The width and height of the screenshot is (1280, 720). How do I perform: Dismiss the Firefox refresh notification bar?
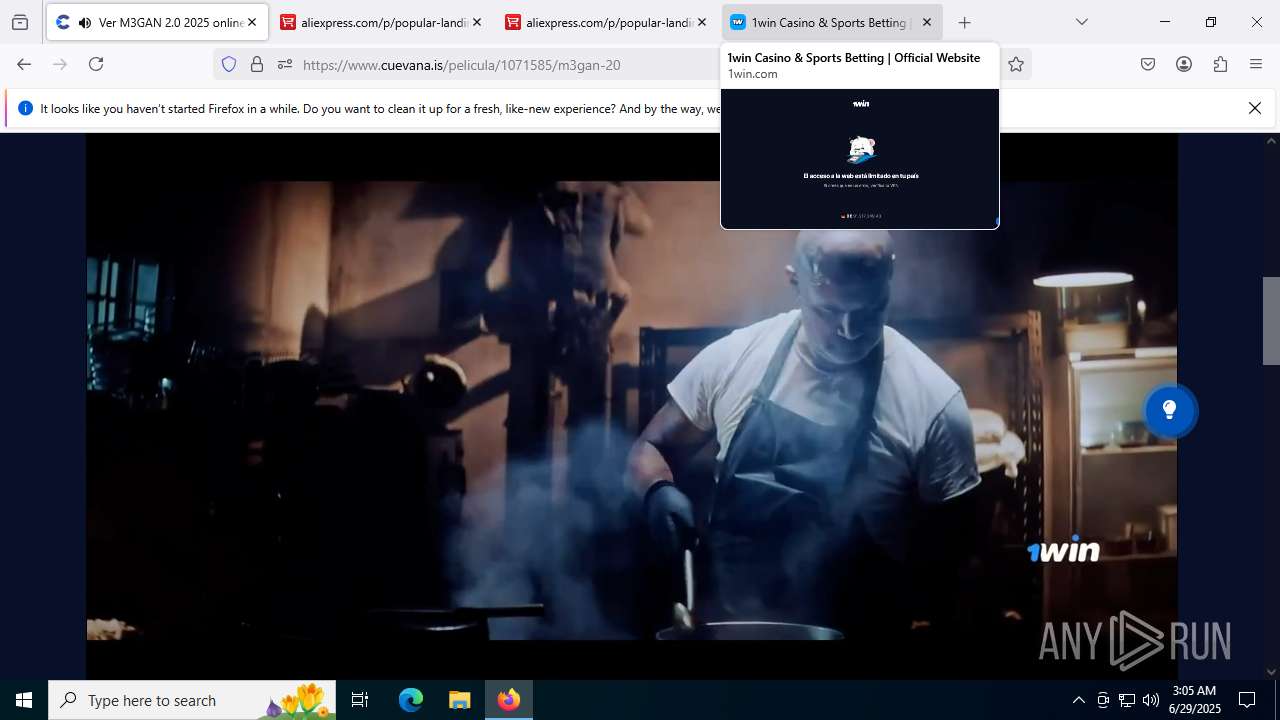click(1255, 108)
